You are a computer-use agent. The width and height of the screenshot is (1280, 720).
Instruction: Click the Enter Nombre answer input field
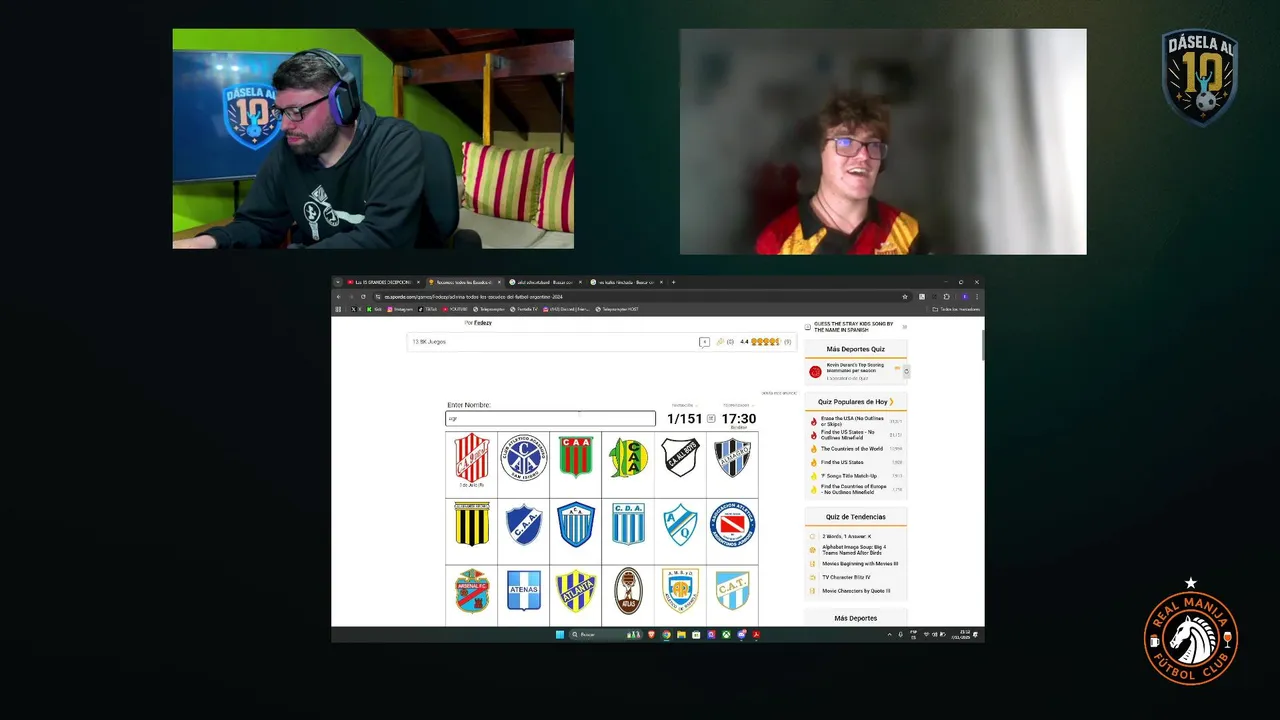click(550, 419)
